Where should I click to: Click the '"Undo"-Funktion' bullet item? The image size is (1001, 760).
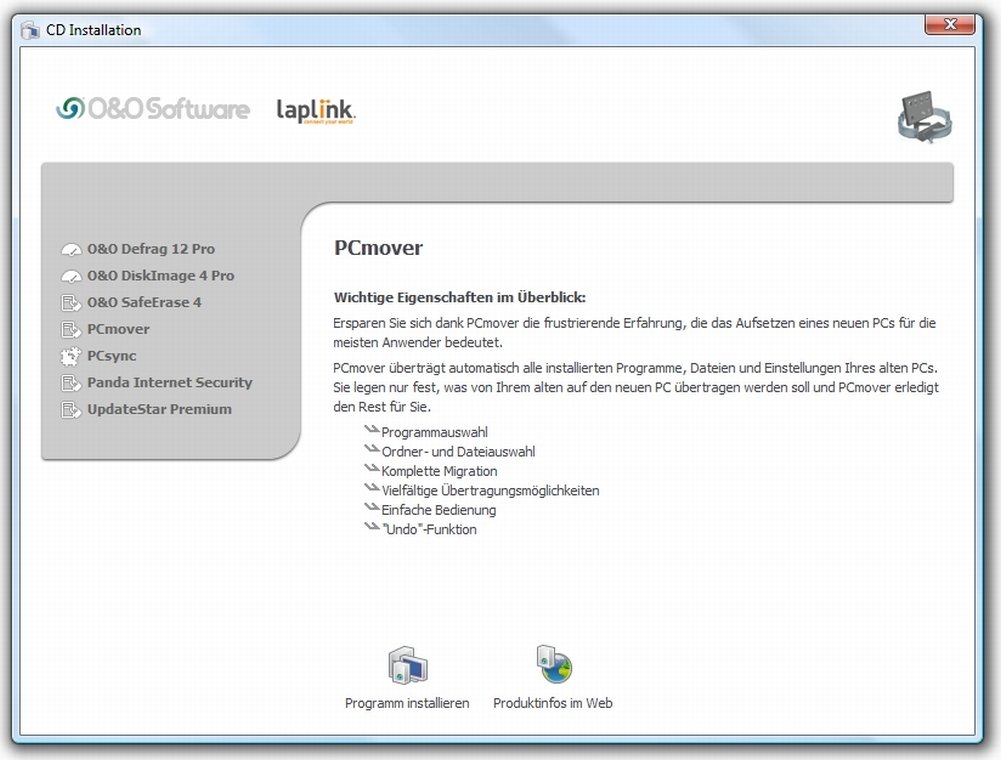(429, 529)
